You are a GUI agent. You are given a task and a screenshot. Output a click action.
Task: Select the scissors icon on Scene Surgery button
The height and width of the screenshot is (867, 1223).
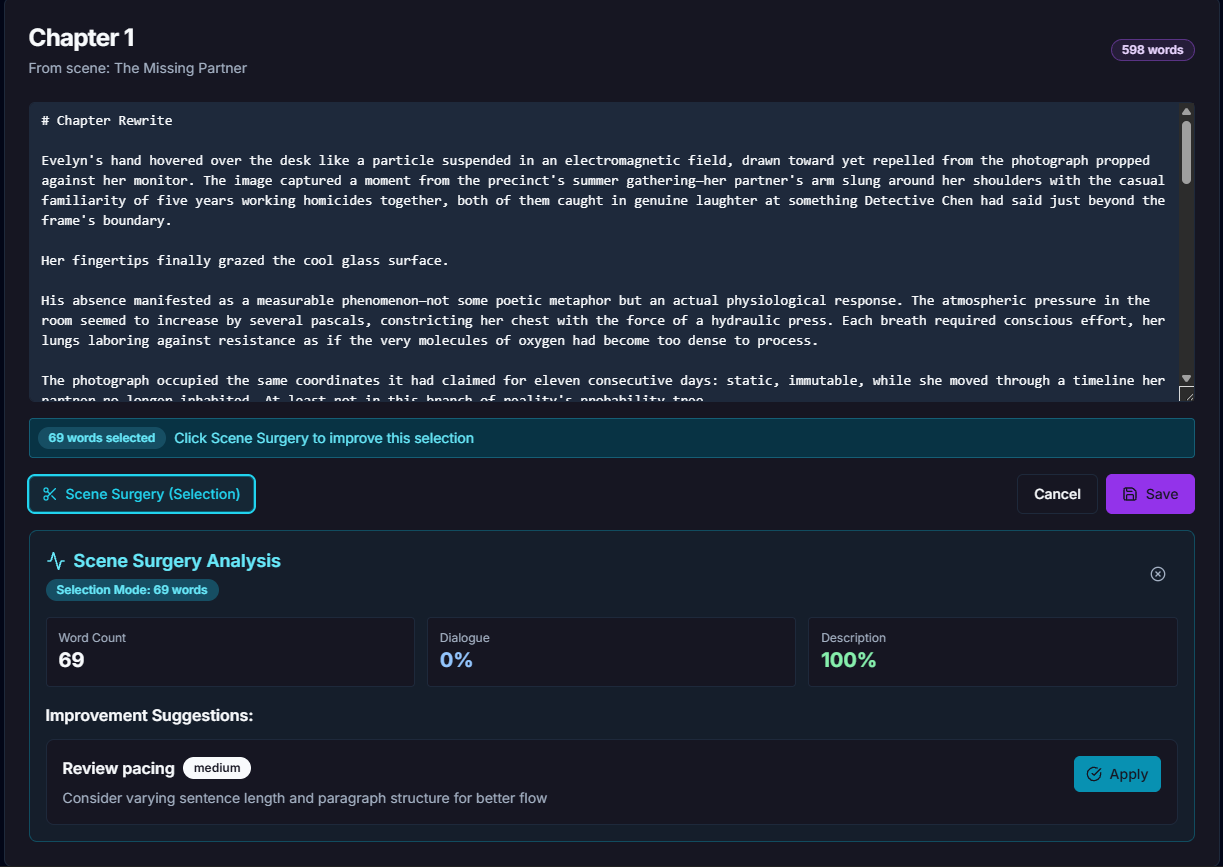tap(49, 493)
